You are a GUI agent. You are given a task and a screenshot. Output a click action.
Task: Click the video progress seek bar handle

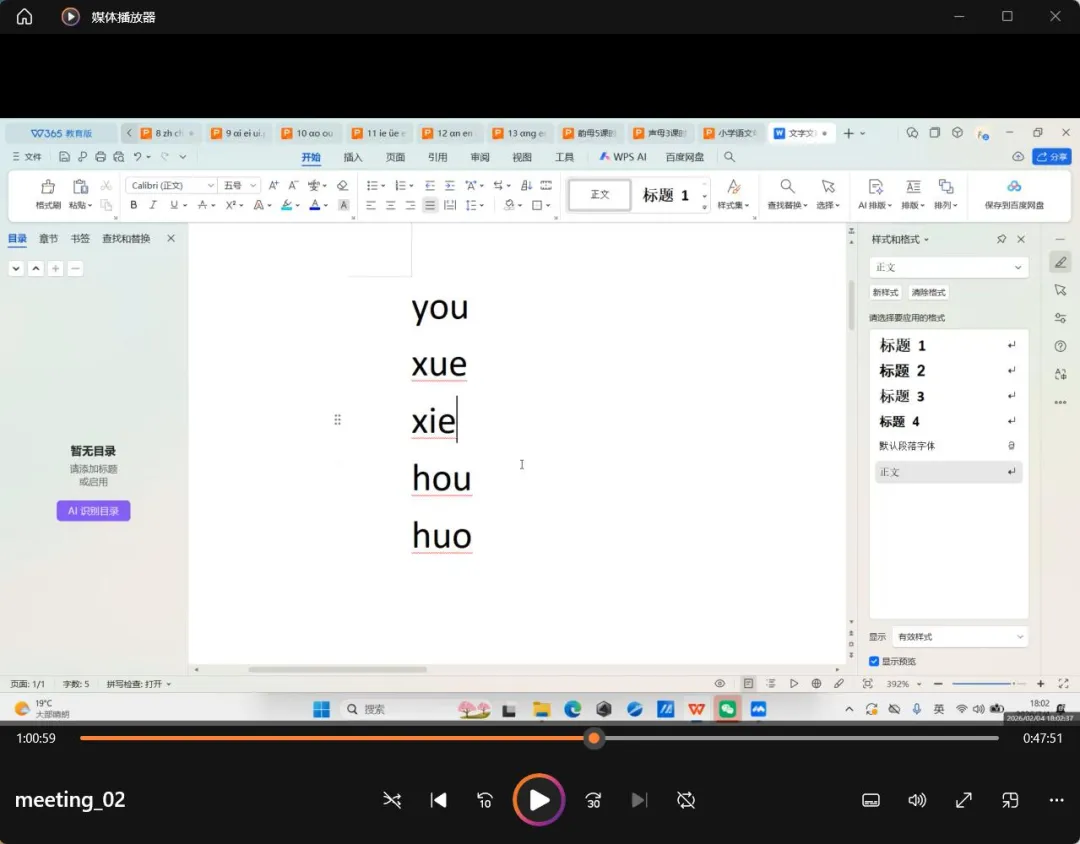tap(594, 738)
